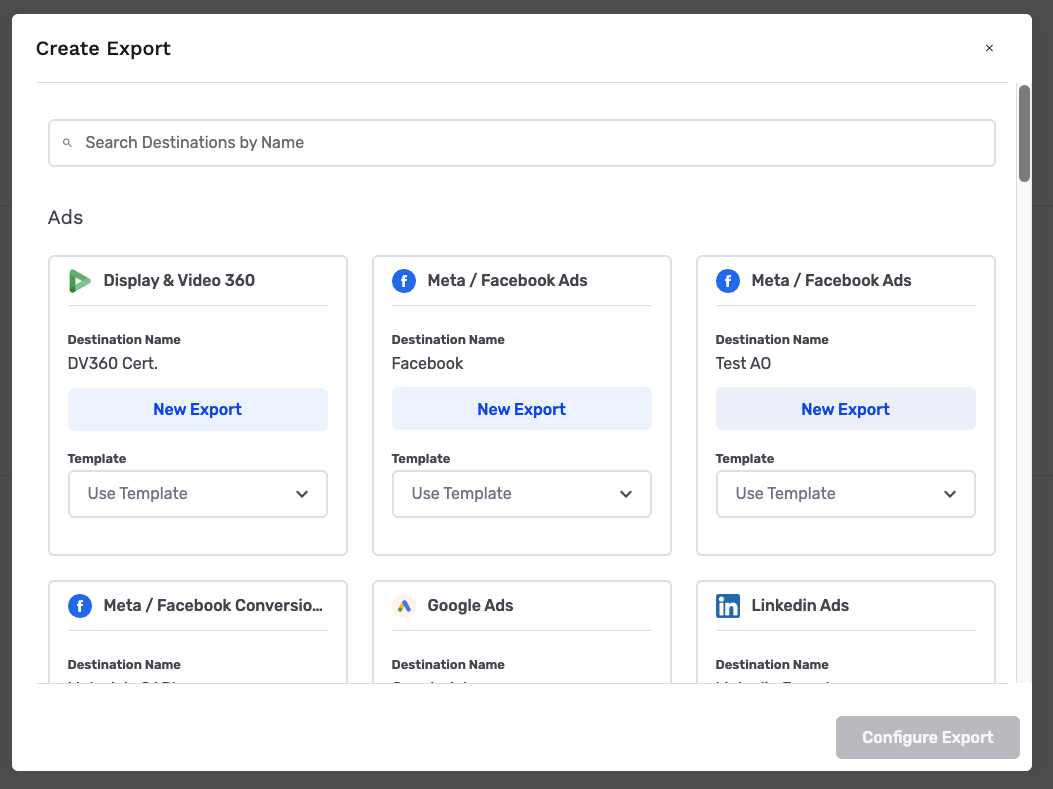Click the Create Export dialog title
The height and width of the screenshot is (789, 1053).
pos(103,48)
